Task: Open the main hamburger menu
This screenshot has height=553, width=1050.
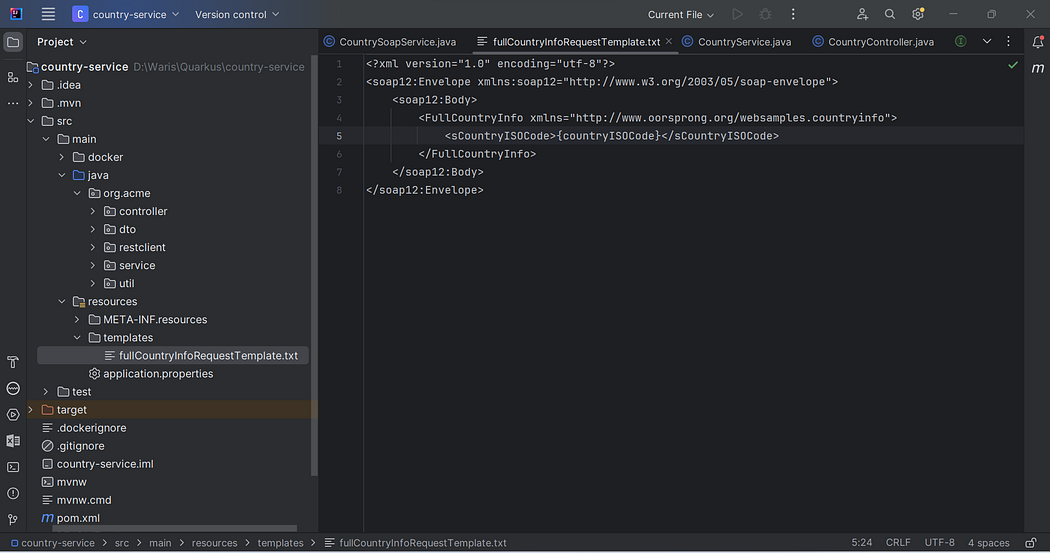Action: (x=48, y=14)
